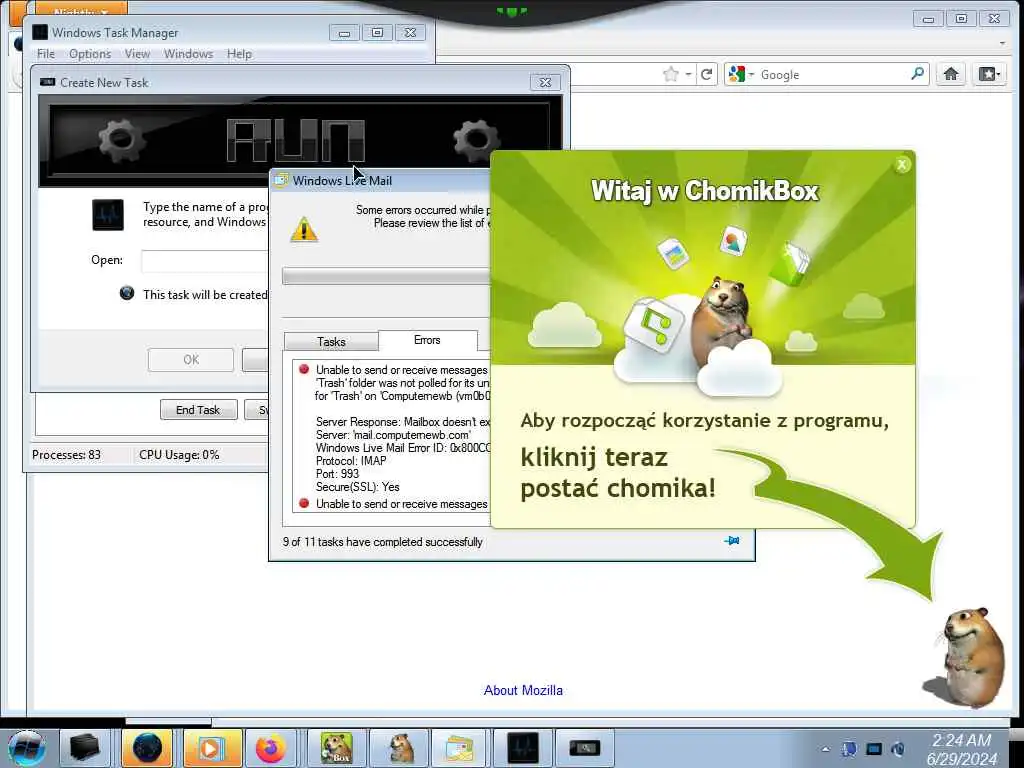This screenshot has width=1024, height=768.
Task: Open the hamster figure taskbar icon
Action: pyautogui.click(x=400, y=748)
